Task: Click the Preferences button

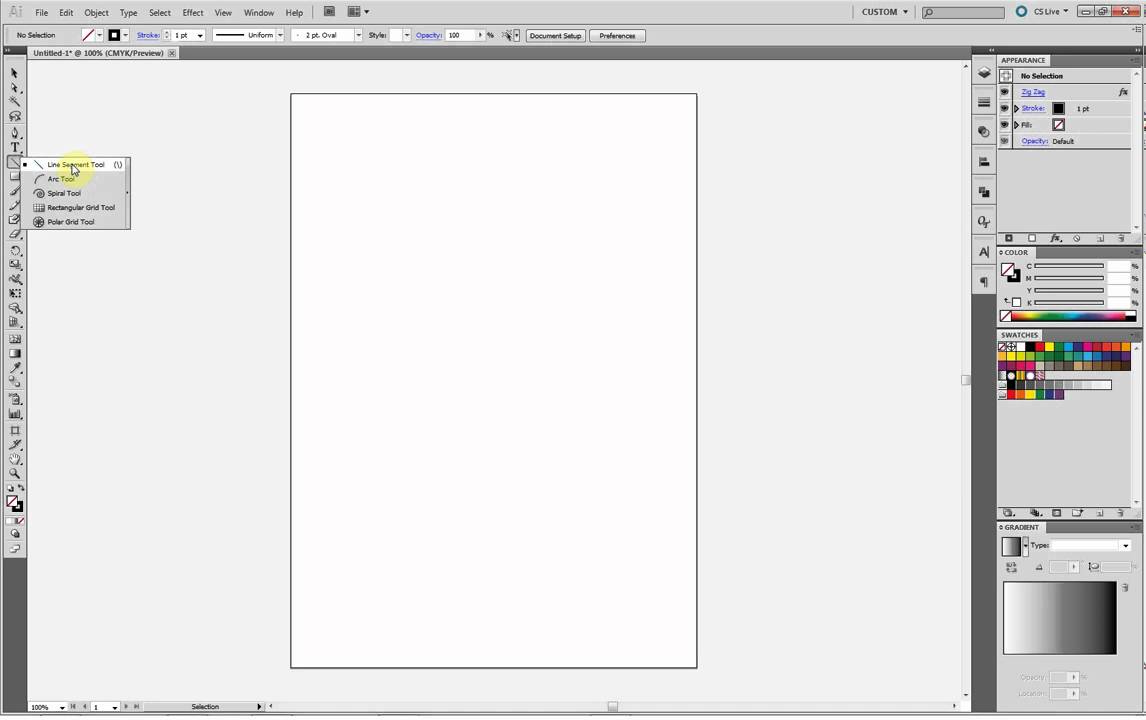Action: (617, 35)
